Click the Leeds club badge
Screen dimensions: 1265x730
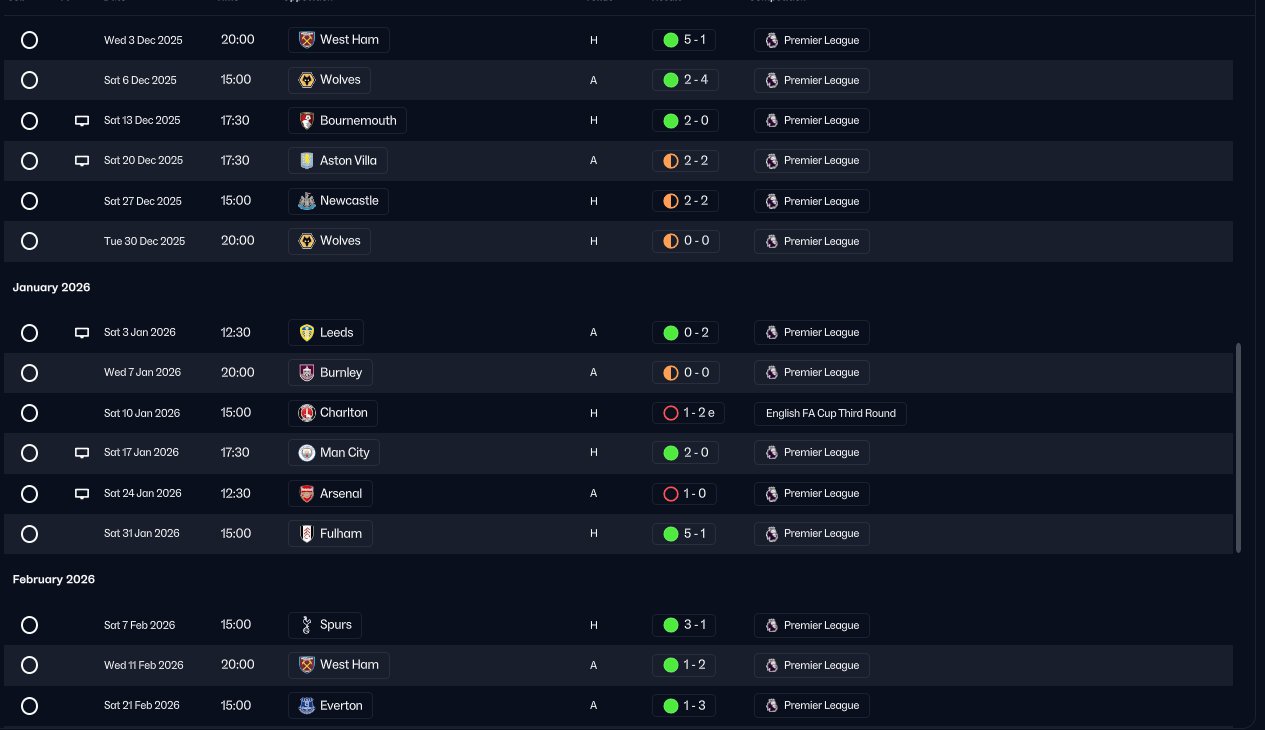tap(307, 332)
